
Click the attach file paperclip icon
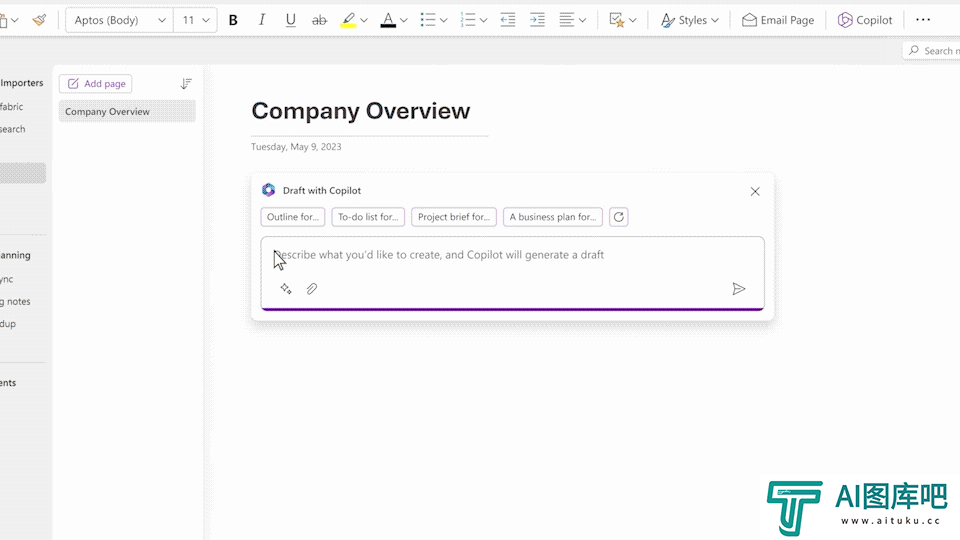[312, 289]
